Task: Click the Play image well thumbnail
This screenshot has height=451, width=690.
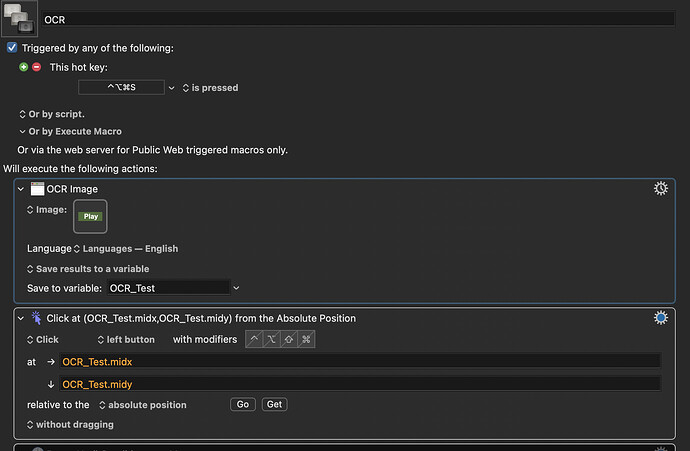Action: tap(90, 216)
